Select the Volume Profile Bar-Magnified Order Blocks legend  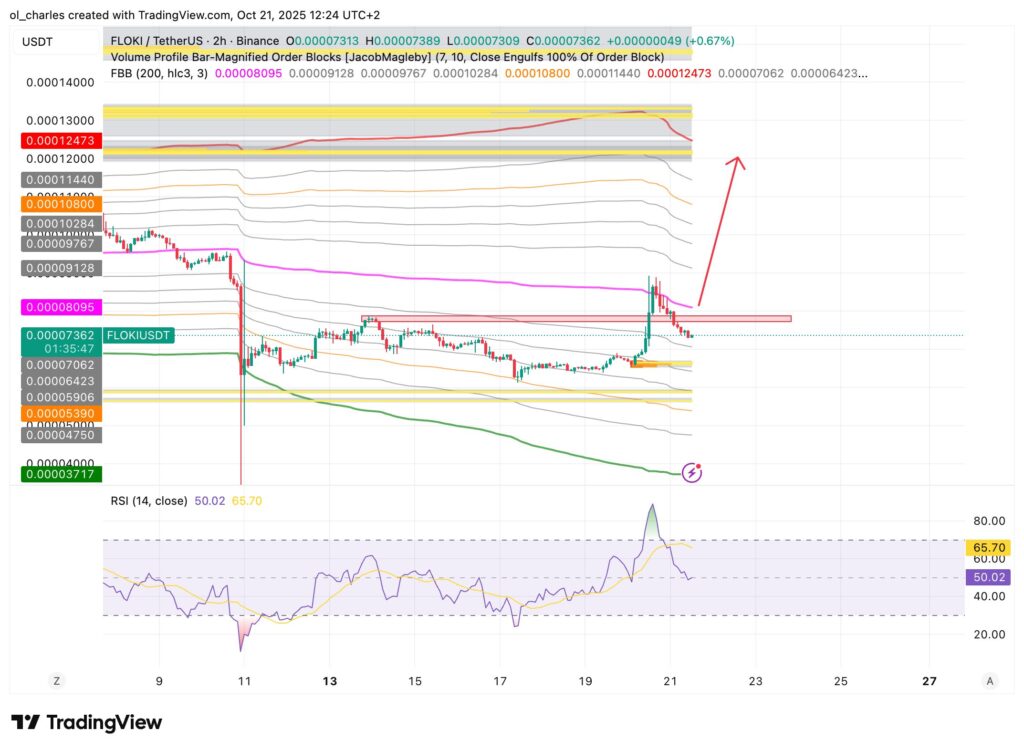[x=300, y=57]
